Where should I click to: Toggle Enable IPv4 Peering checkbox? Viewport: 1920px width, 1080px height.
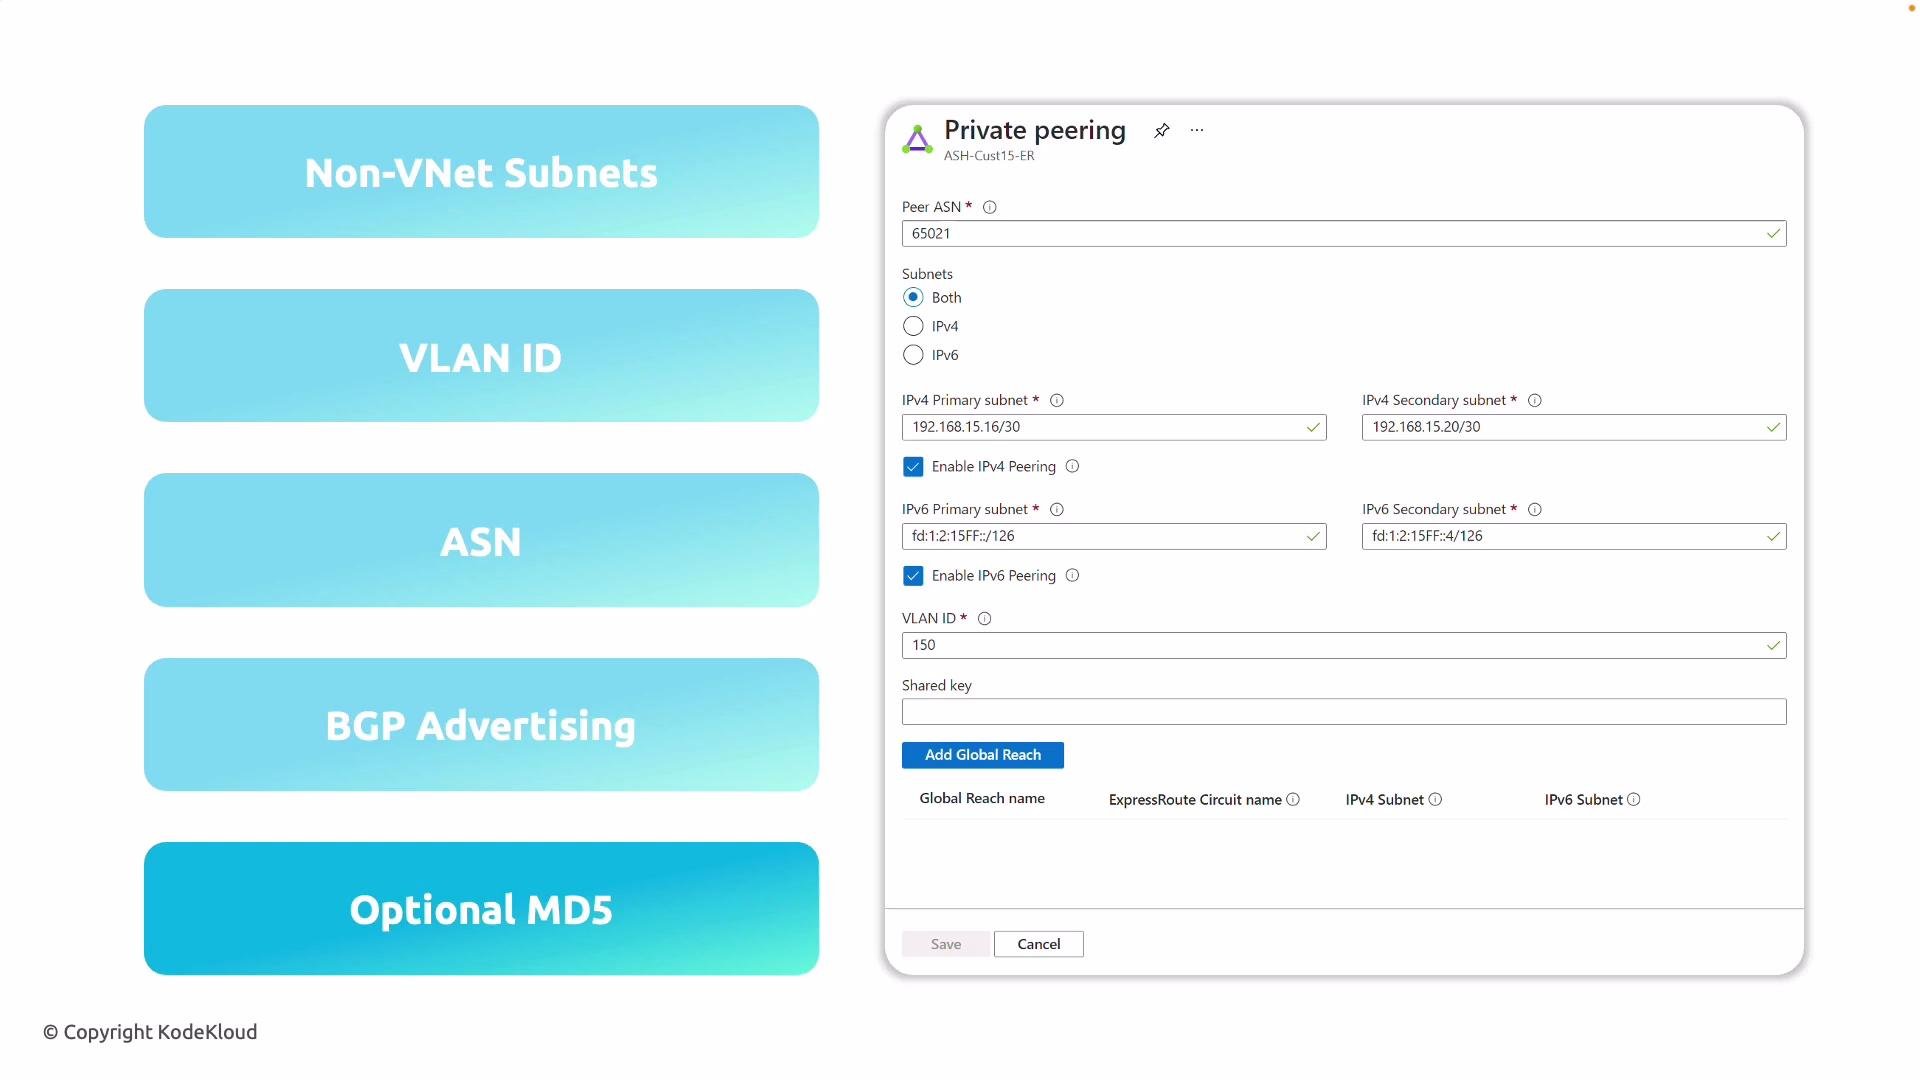click(x=913, y=467)
